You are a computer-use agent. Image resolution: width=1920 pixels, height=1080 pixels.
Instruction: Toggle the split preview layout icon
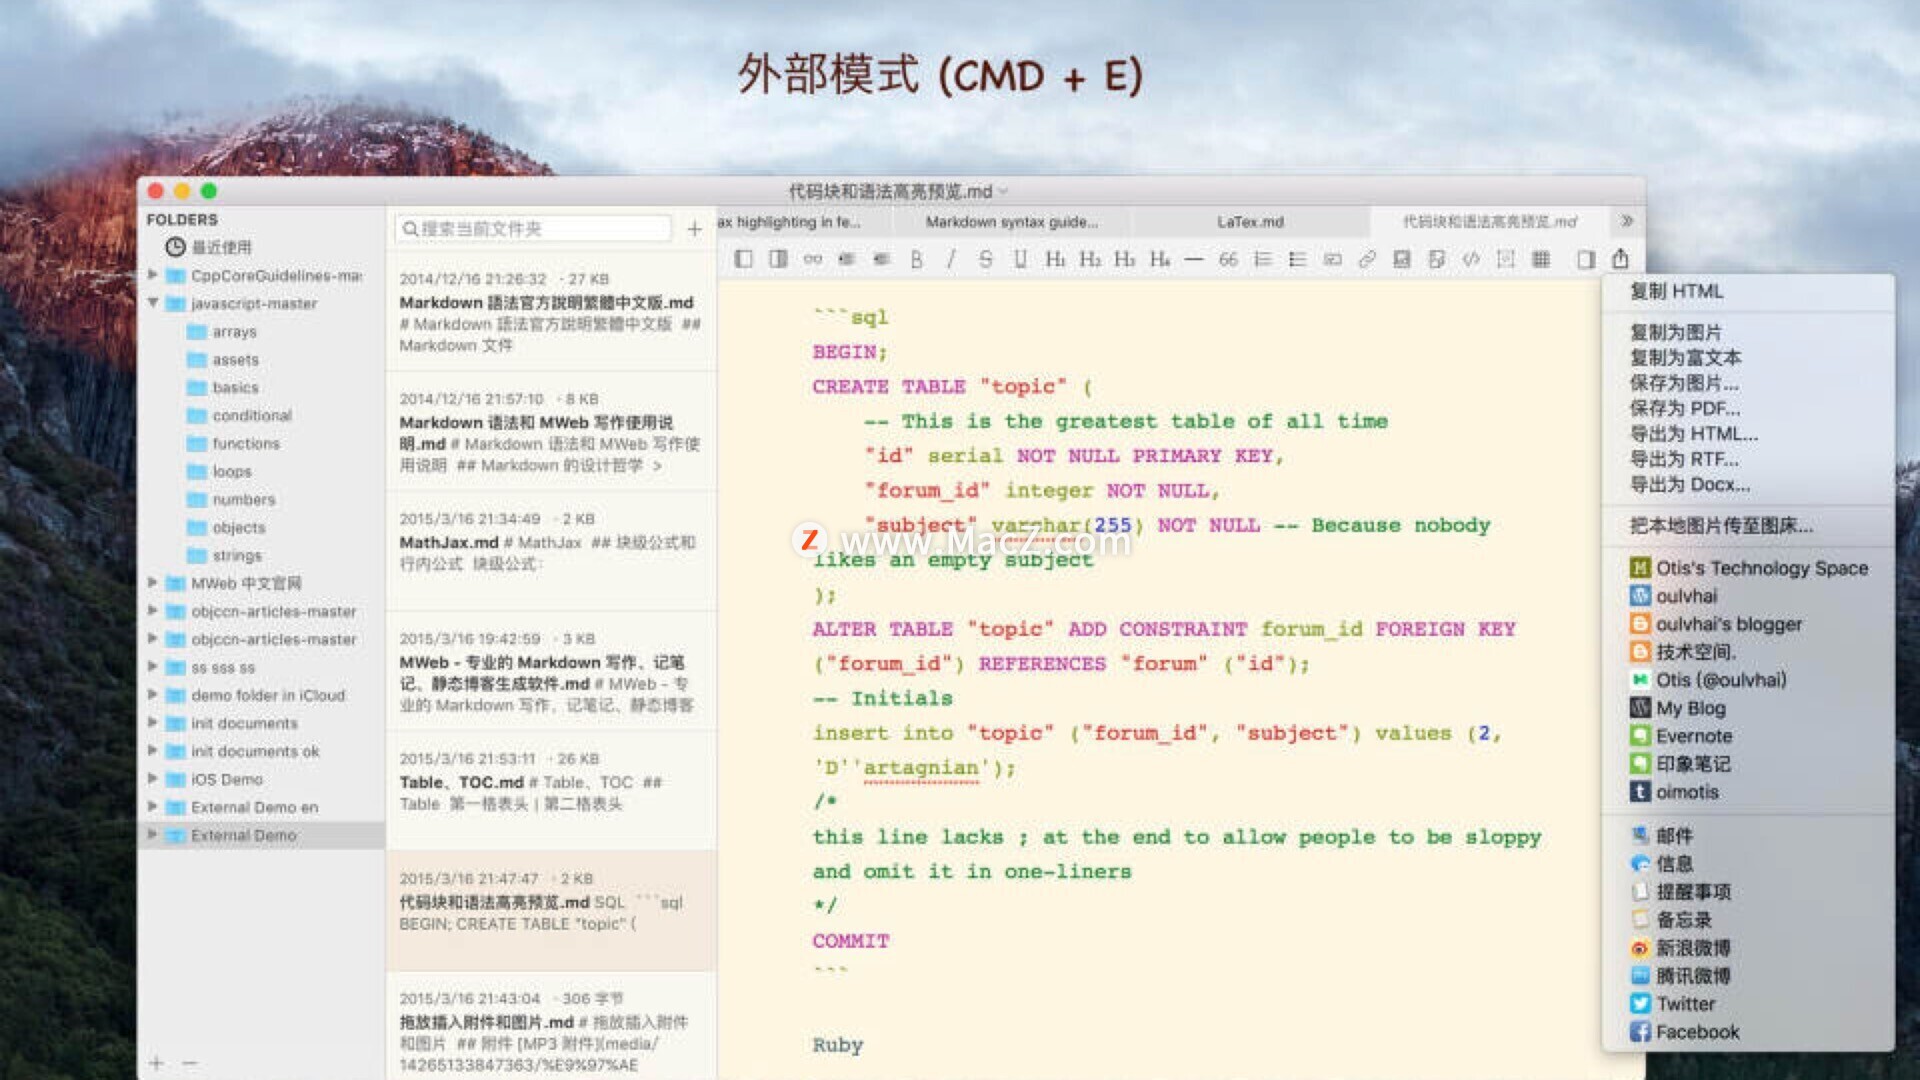(778, 259)
